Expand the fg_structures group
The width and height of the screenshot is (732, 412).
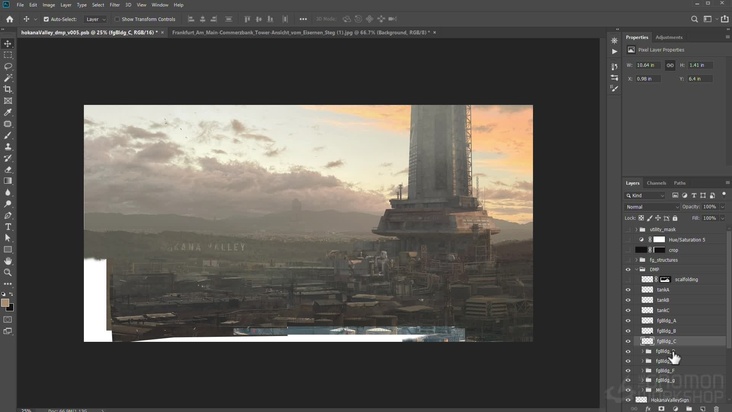click(636, 260)
